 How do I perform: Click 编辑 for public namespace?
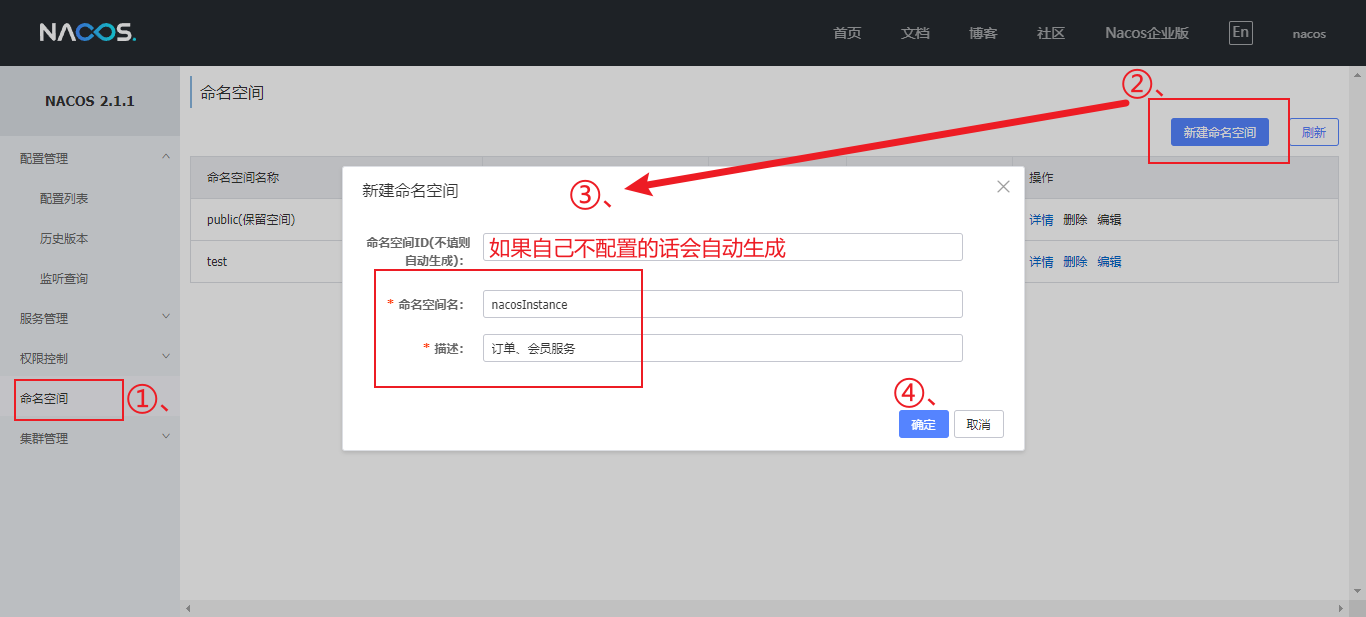pyautogui.click(x=1109, y=220)
